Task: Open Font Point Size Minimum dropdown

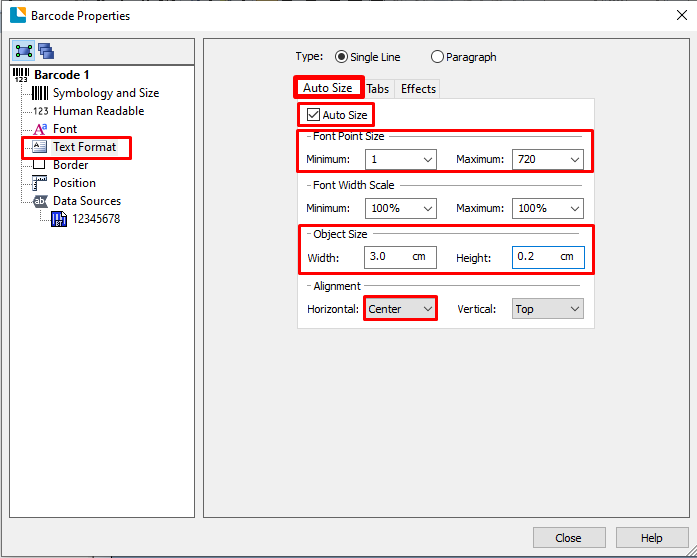Action: (x=401, y=159)
